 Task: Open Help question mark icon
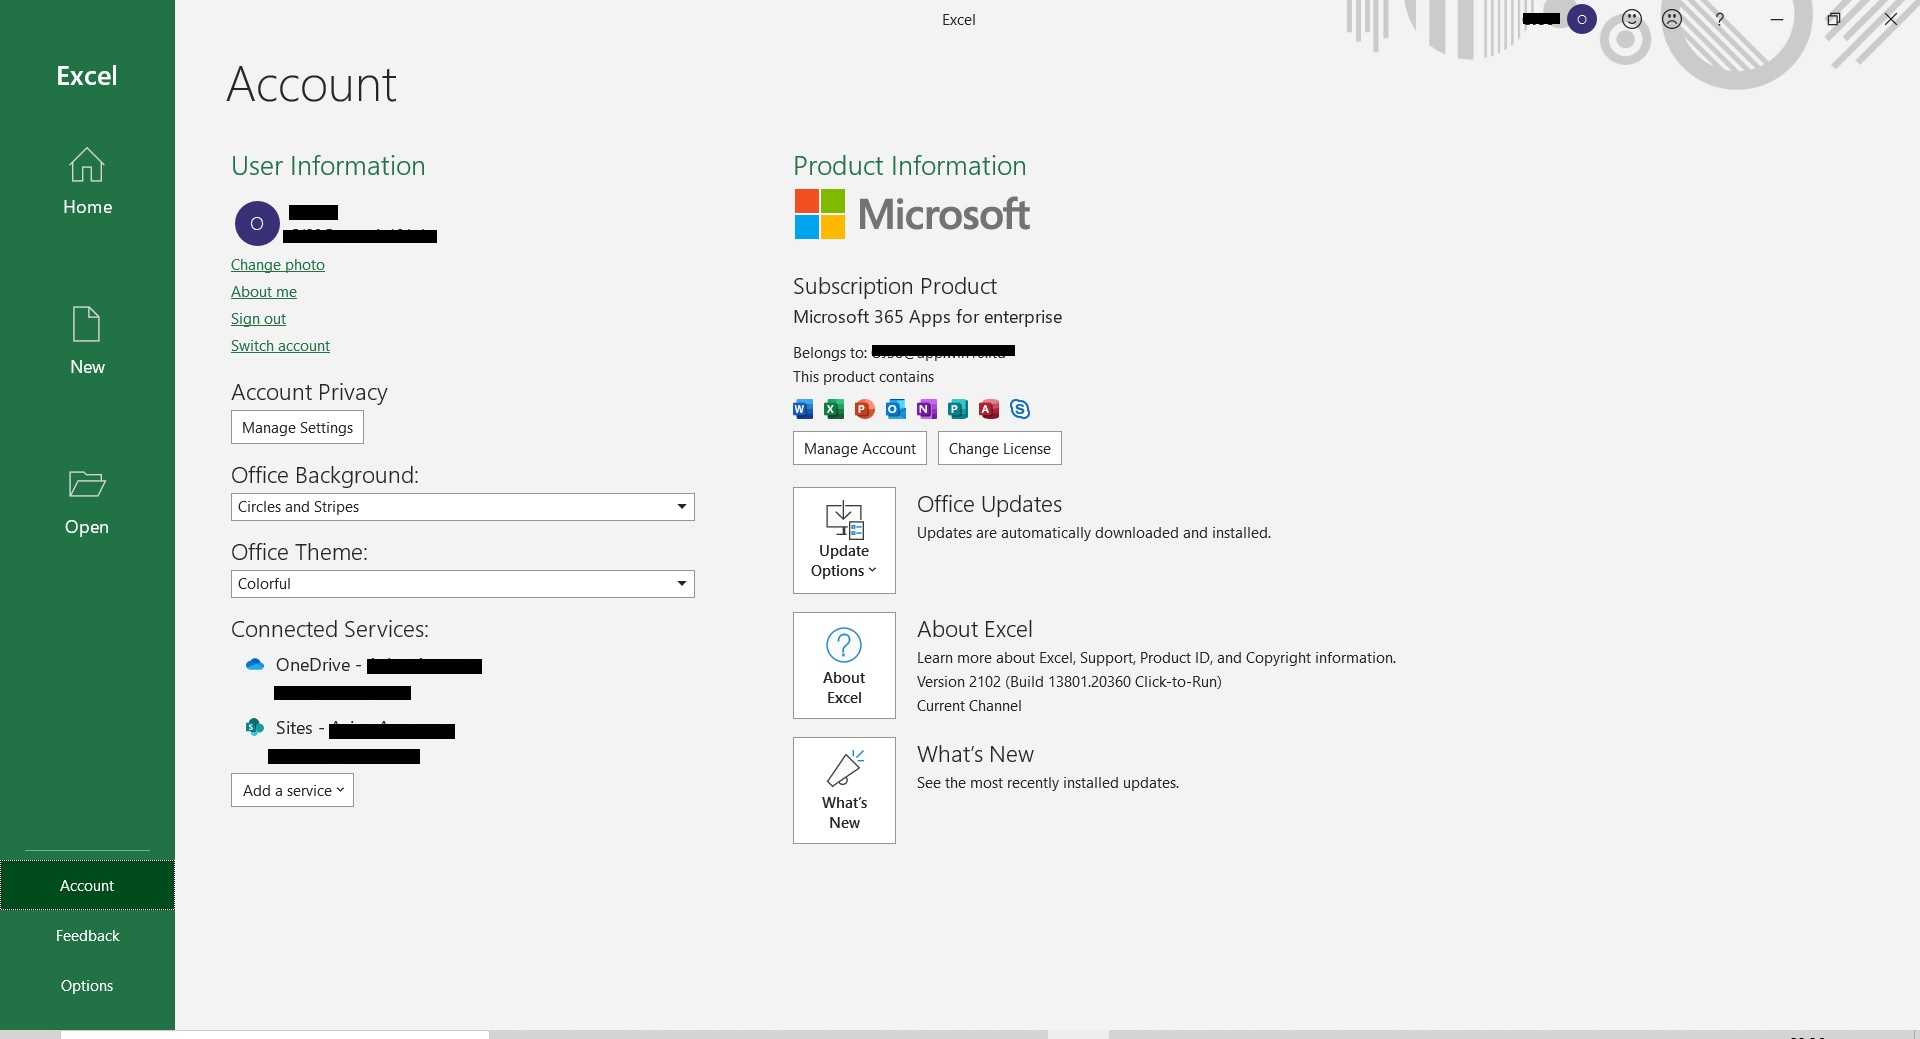(x=1719, y=19)
